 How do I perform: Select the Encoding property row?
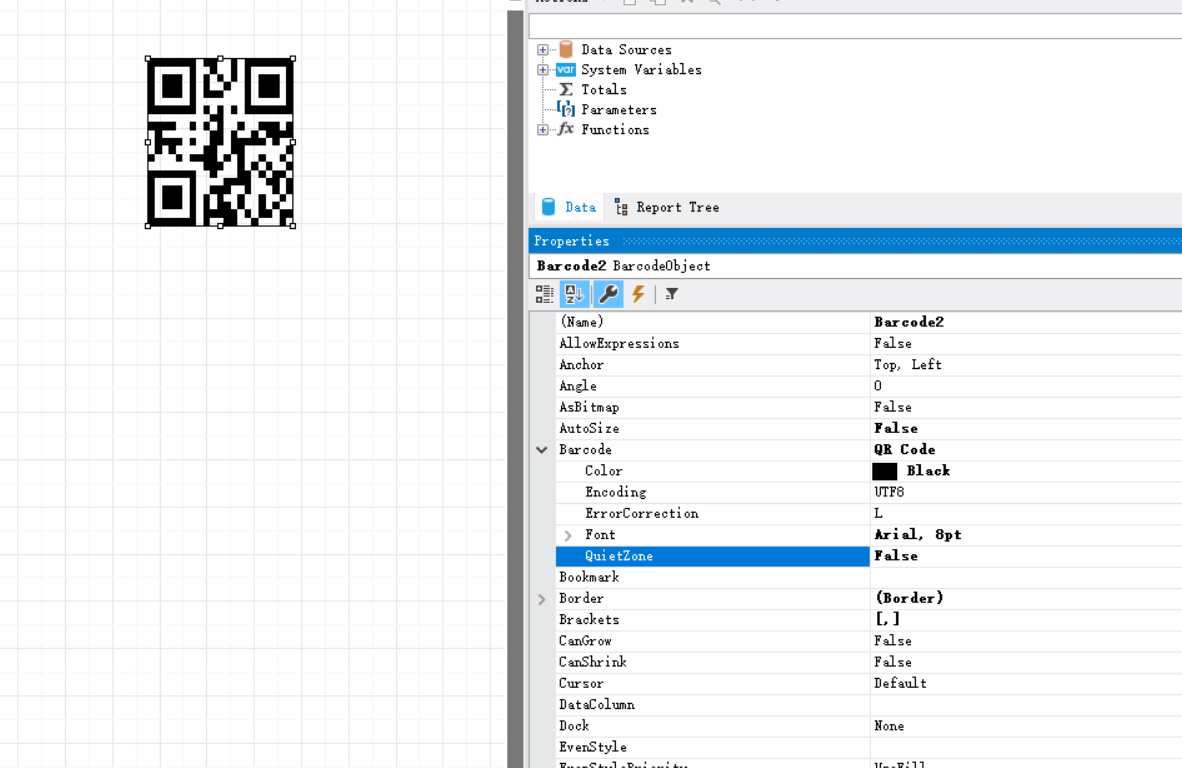point(712,492)
